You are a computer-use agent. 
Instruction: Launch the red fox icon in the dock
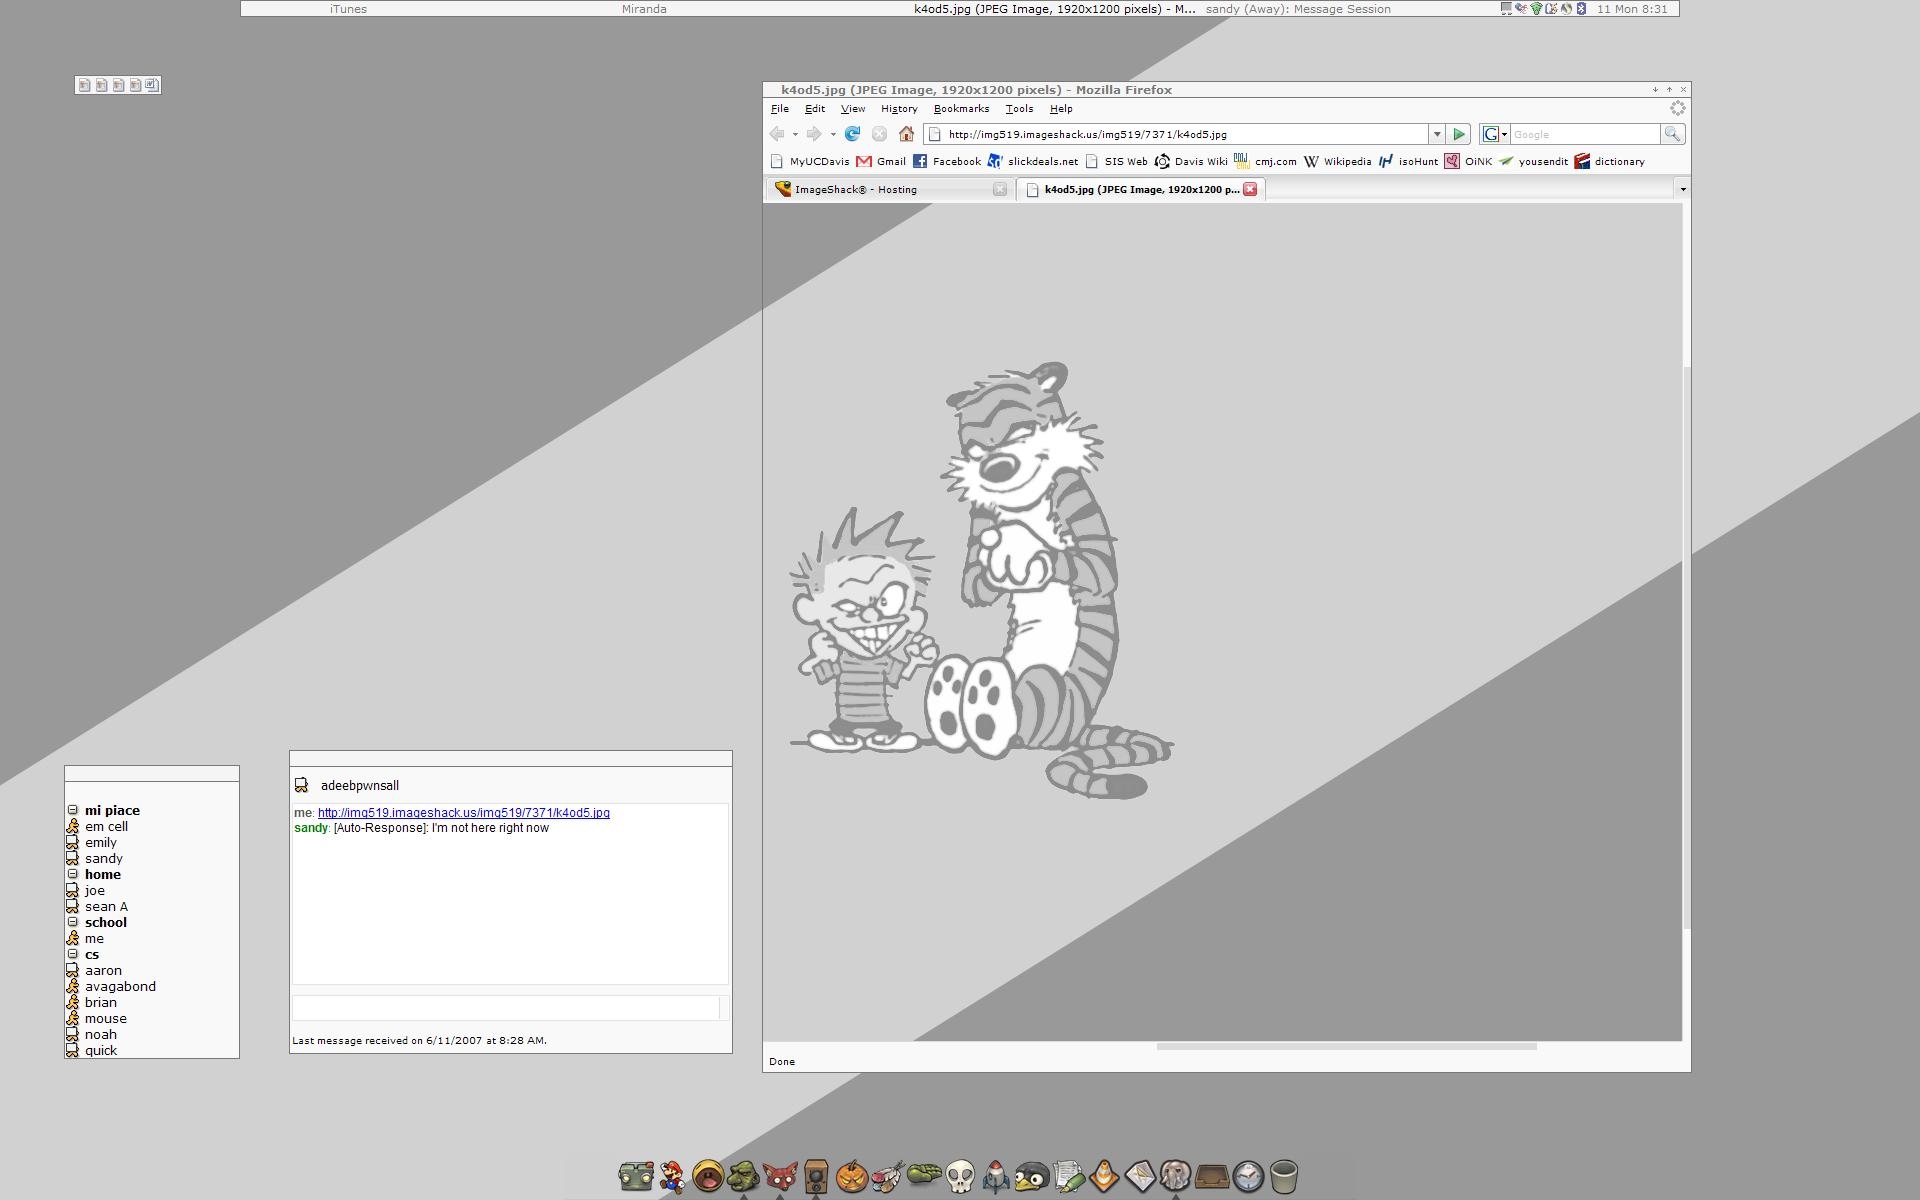pos(780,1176)
